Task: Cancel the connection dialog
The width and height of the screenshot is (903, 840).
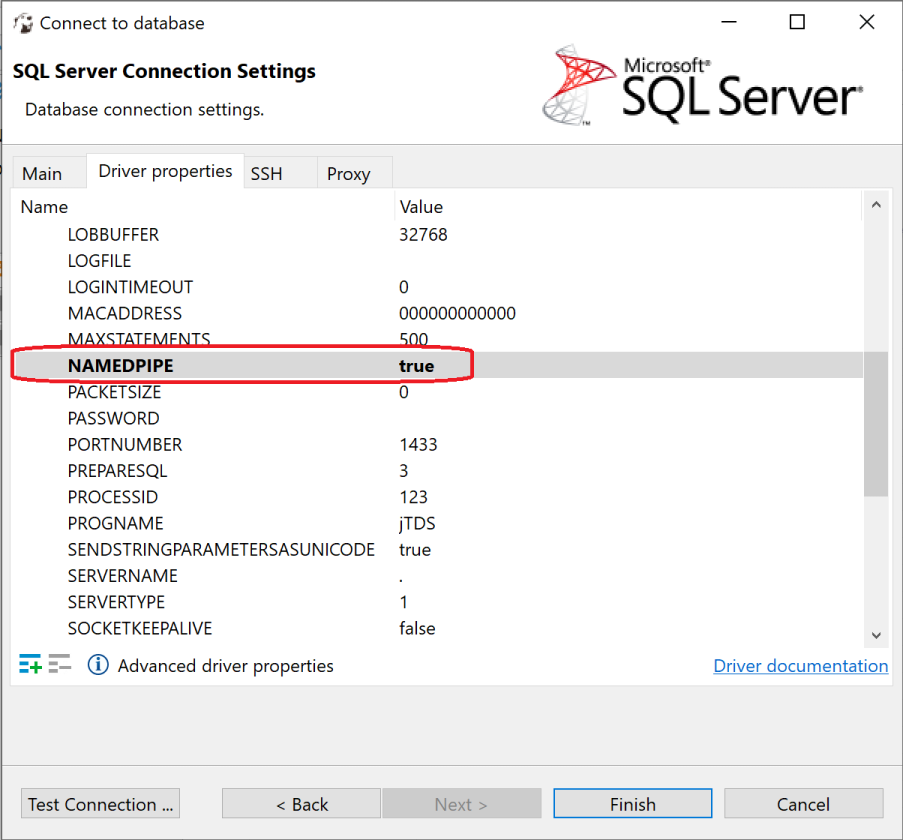Action: pos(803,804)
